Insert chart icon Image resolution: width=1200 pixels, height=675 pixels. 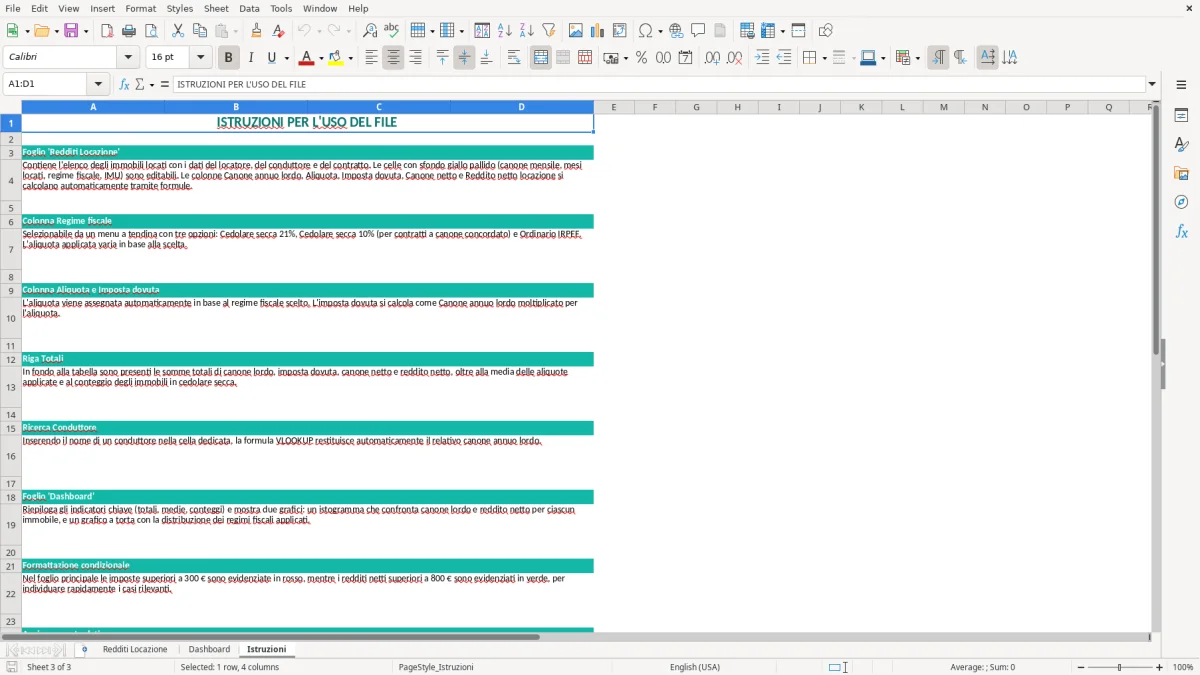click(x=598, y=31)
